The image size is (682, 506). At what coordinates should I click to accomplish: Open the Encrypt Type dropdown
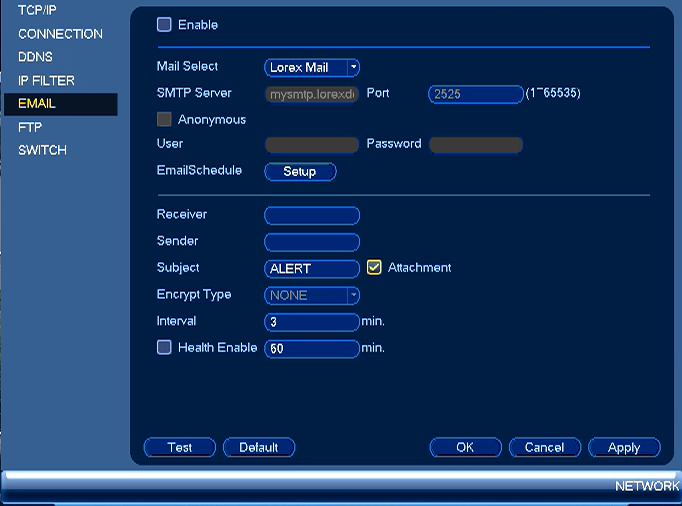312,295
